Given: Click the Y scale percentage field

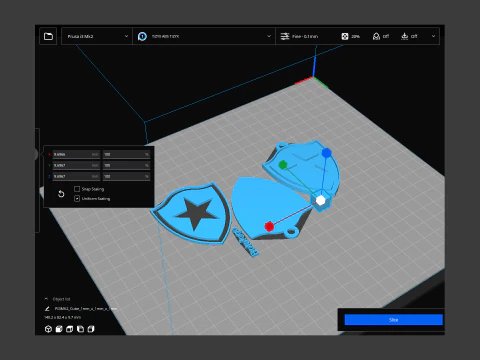Looking at the screenshot, I should pyautogui.click(x=126, y=165).
